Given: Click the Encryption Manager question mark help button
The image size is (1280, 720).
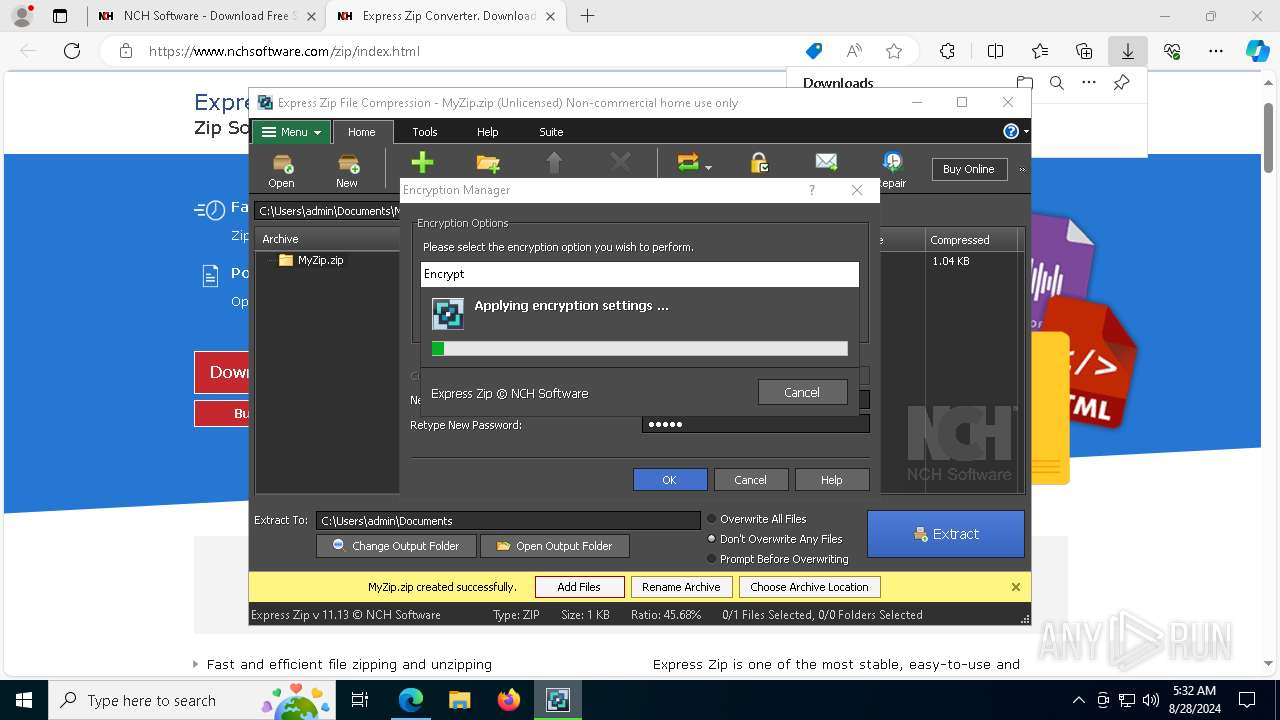Looking at the screenshot, I should coord(811,190).
